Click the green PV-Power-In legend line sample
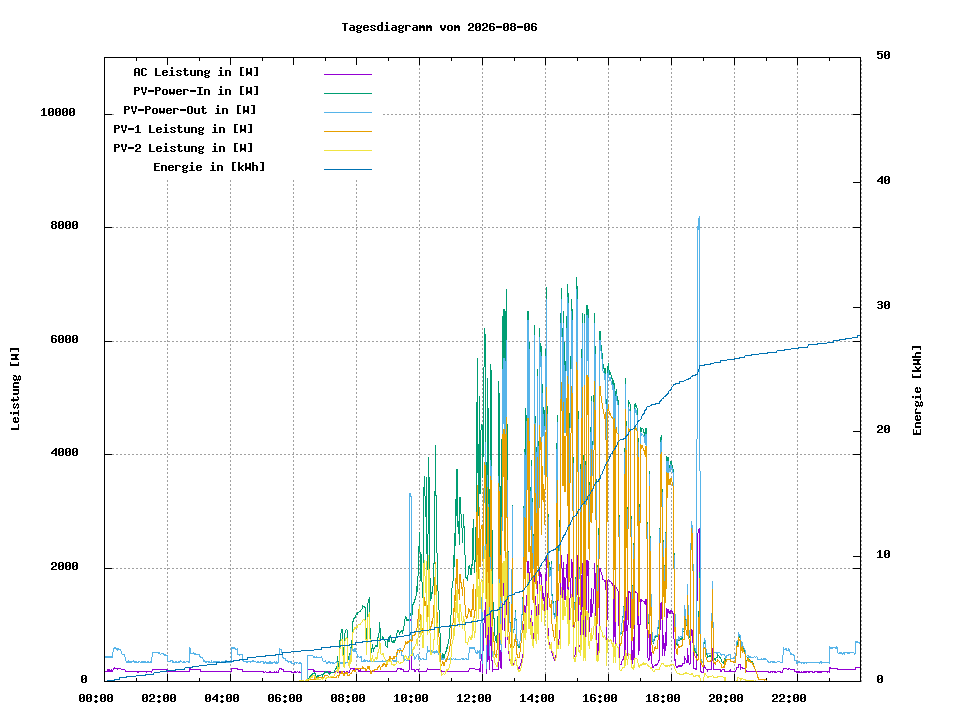960x720 pixels. tap(348, 93)
